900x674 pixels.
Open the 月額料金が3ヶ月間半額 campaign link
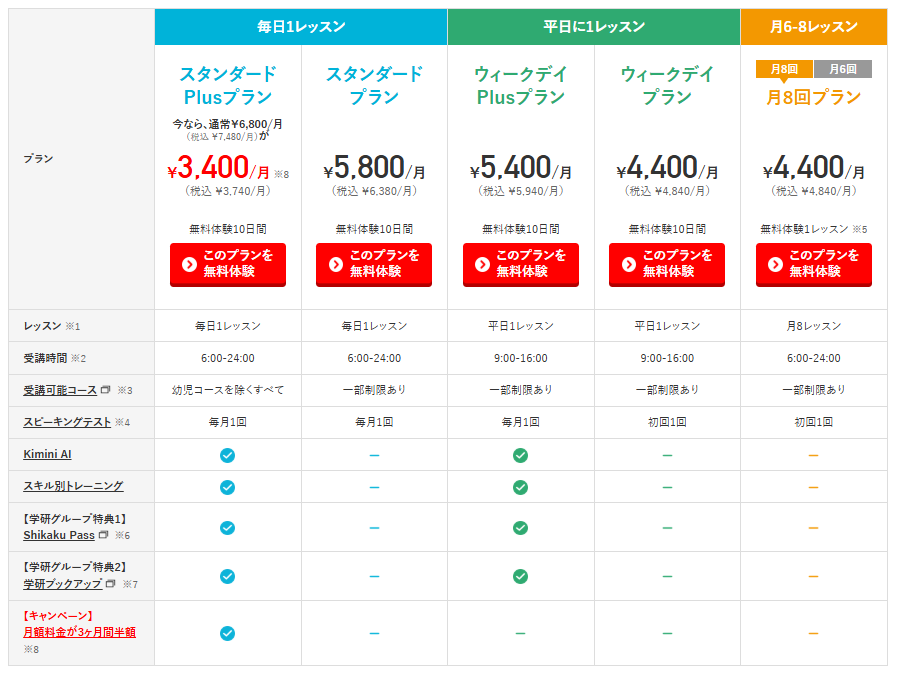click(x=79, y=632)
